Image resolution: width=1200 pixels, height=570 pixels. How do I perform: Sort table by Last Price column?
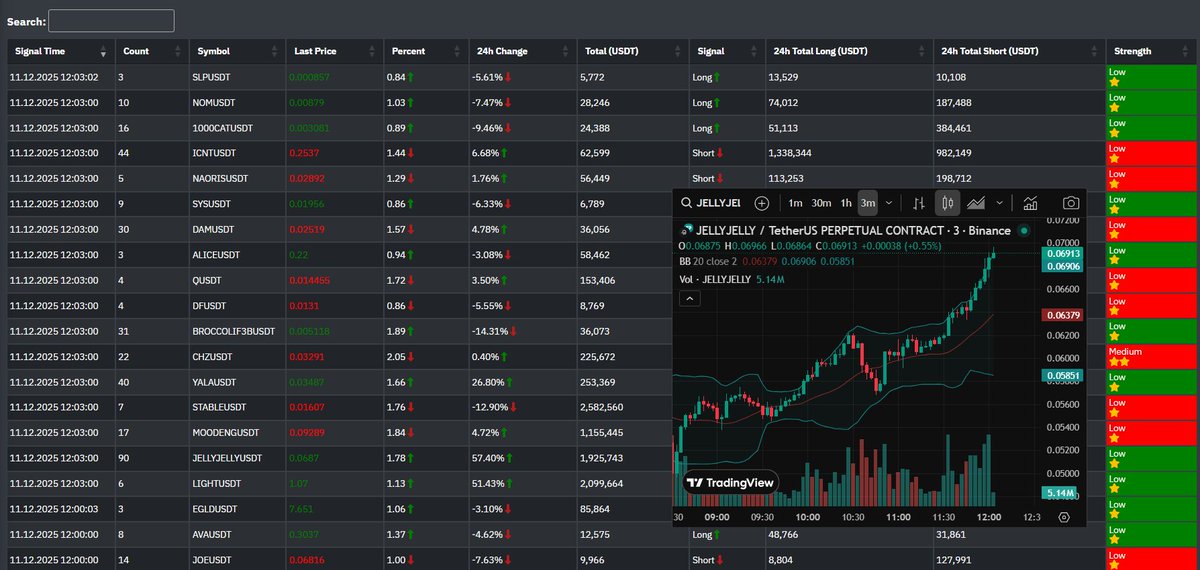pos(334,51)
